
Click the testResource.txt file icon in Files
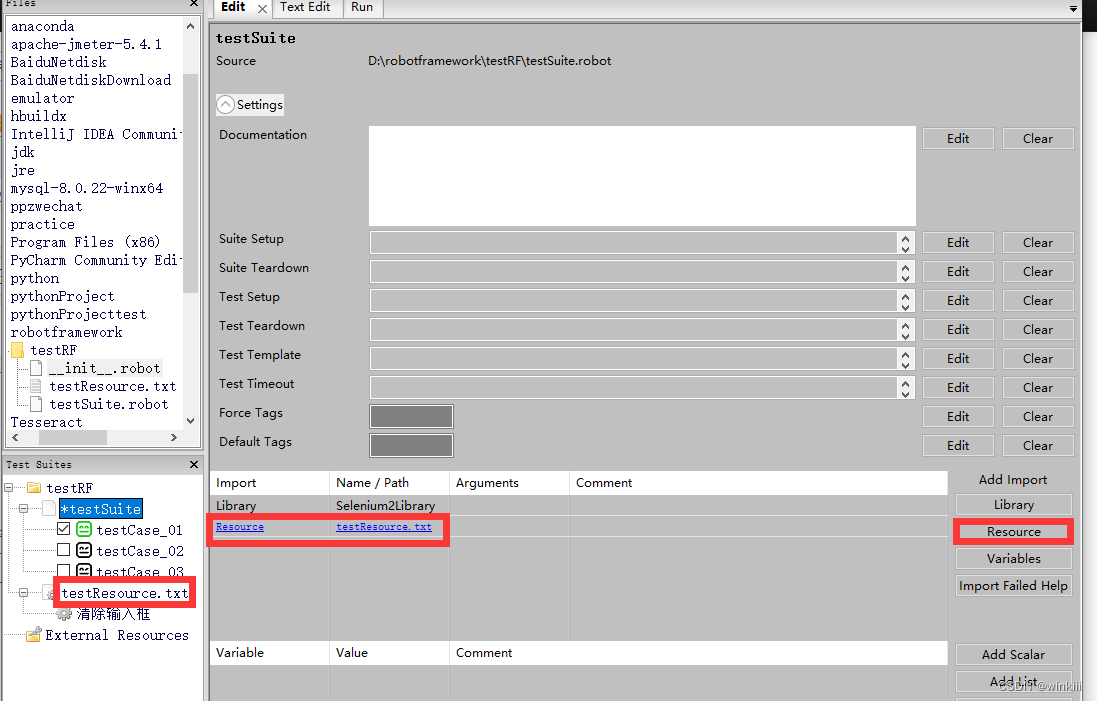pos(36,386)
